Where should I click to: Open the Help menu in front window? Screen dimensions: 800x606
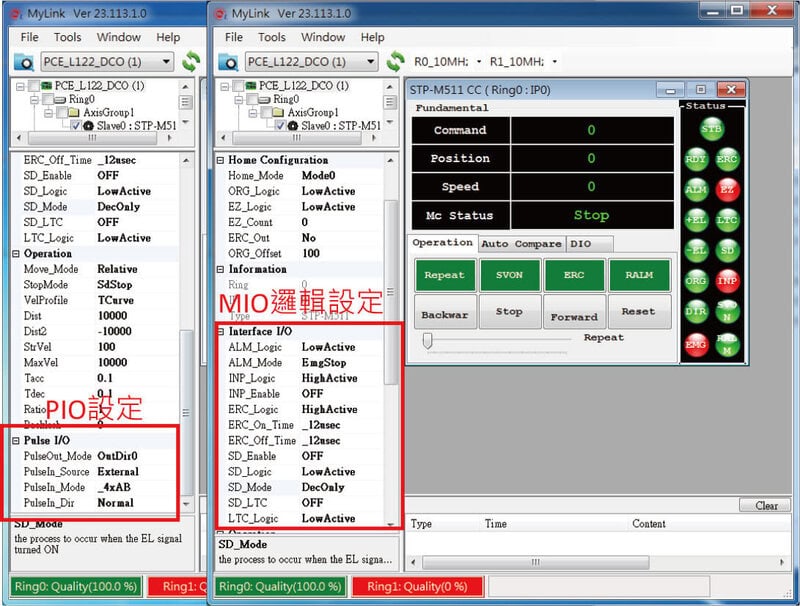(372, 37)
